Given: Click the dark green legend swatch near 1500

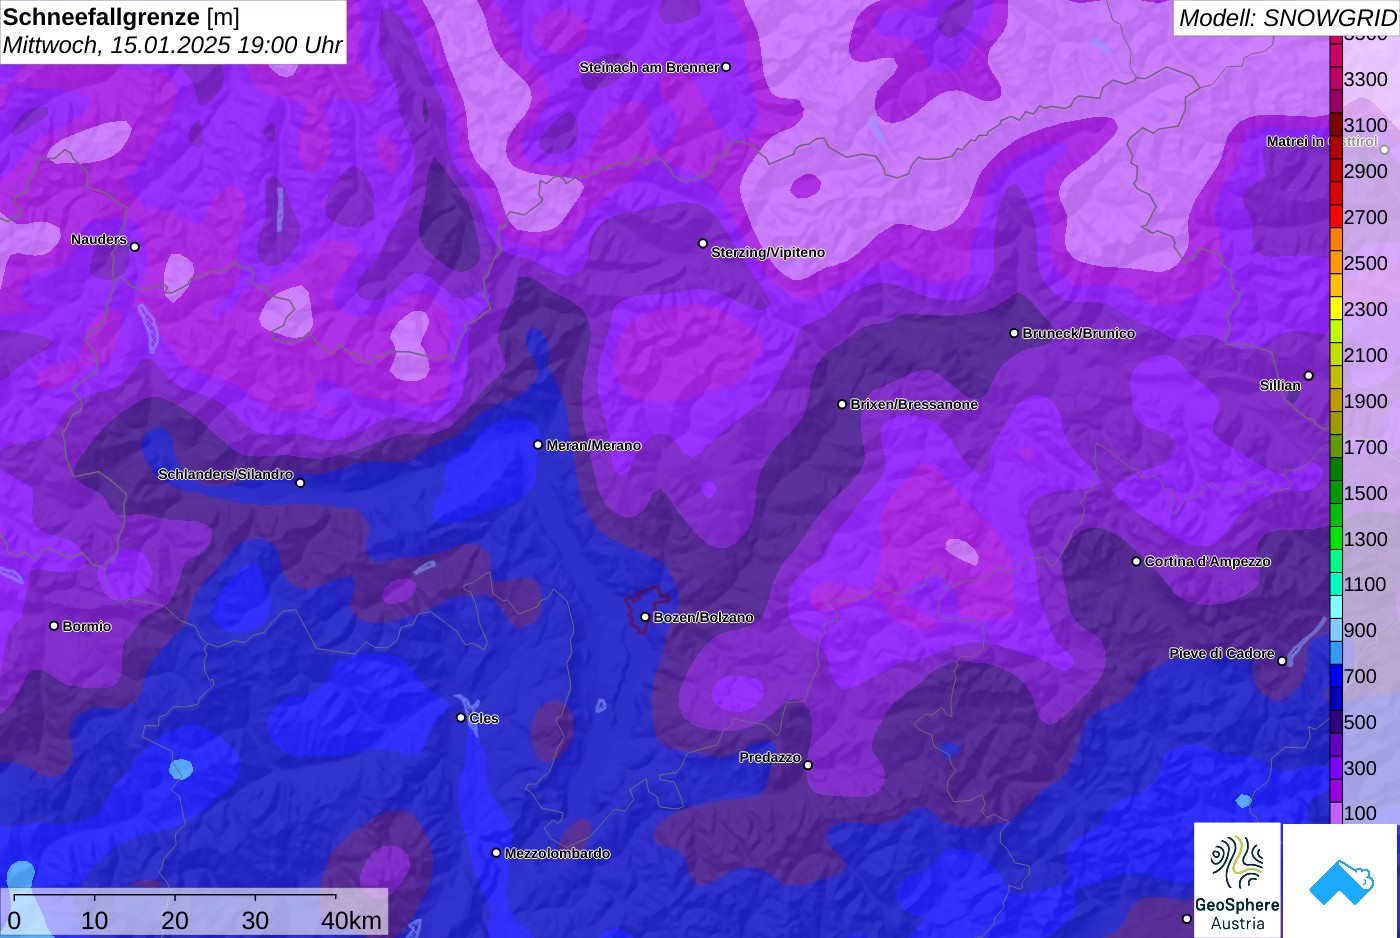Looking at the screenshot, I should coord(1336,493).
